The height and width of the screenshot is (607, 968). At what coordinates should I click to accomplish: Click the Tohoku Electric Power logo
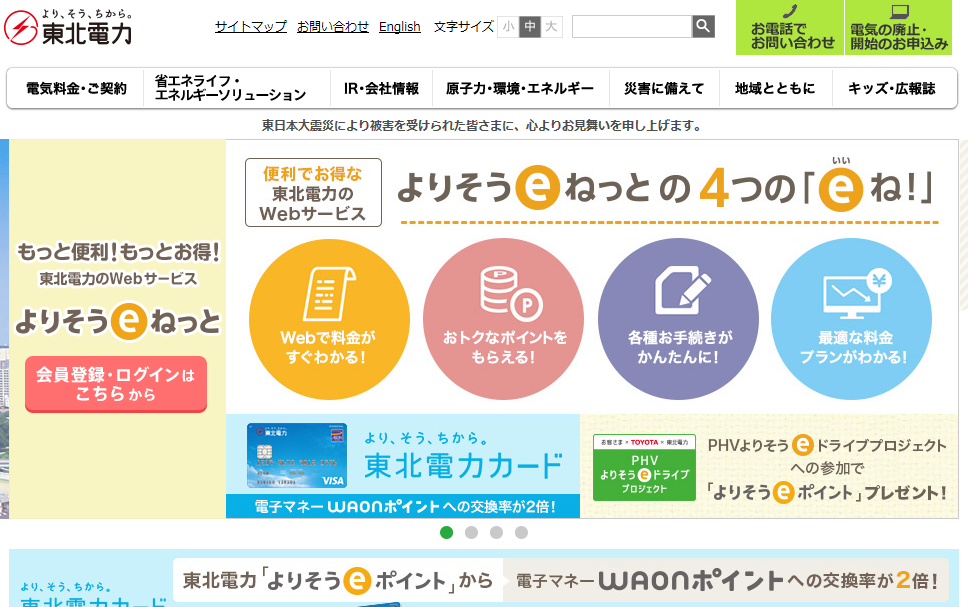tap(68, 27)
